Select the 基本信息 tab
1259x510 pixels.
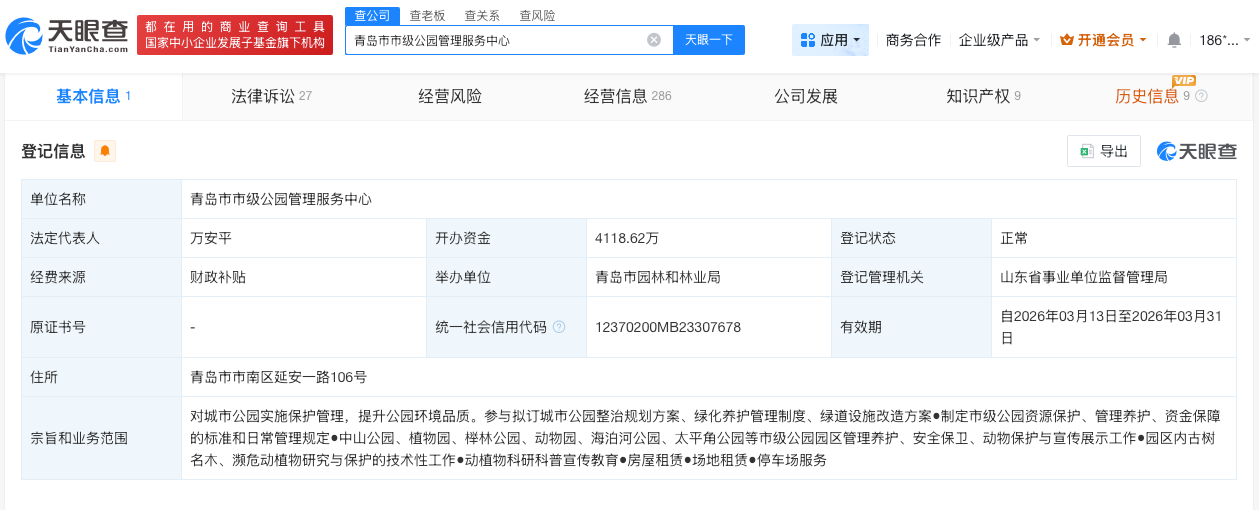point(94,96)
